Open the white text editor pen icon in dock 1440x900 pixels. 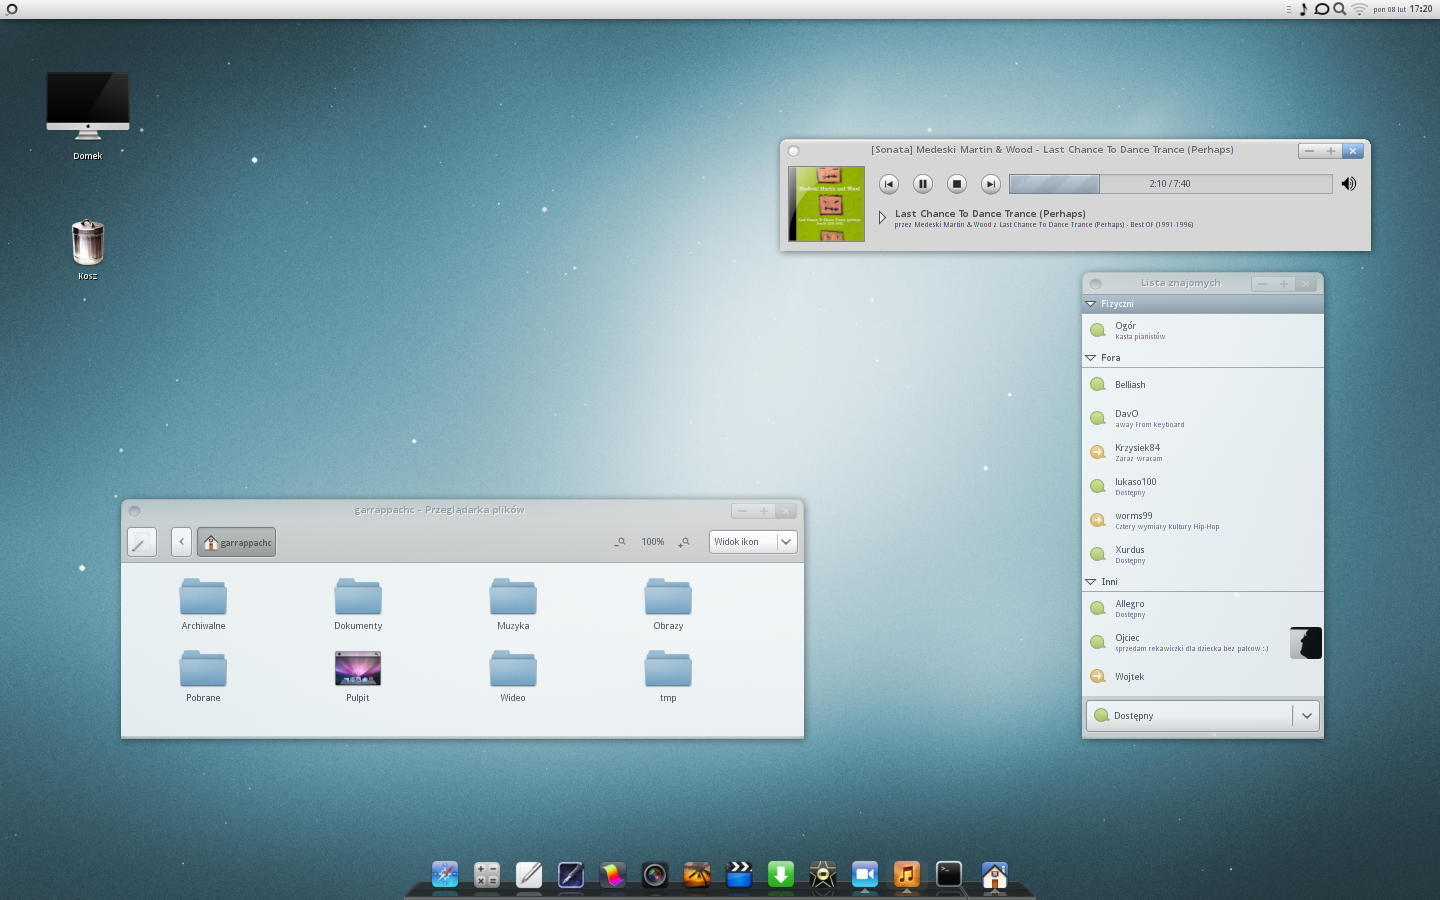click(529, 875)
